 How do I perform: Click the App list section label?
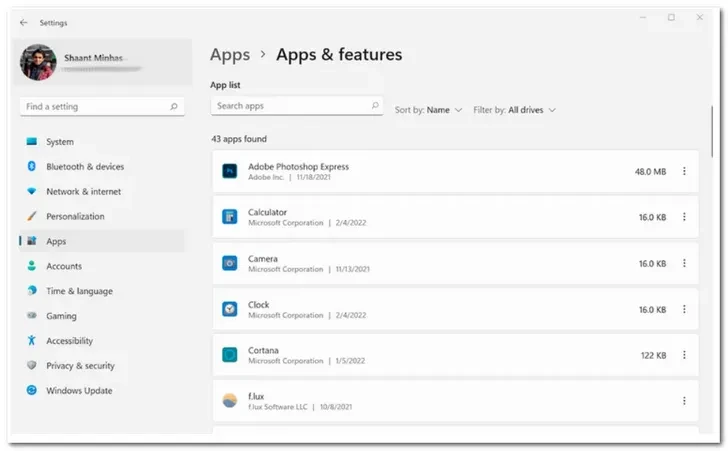225,85
